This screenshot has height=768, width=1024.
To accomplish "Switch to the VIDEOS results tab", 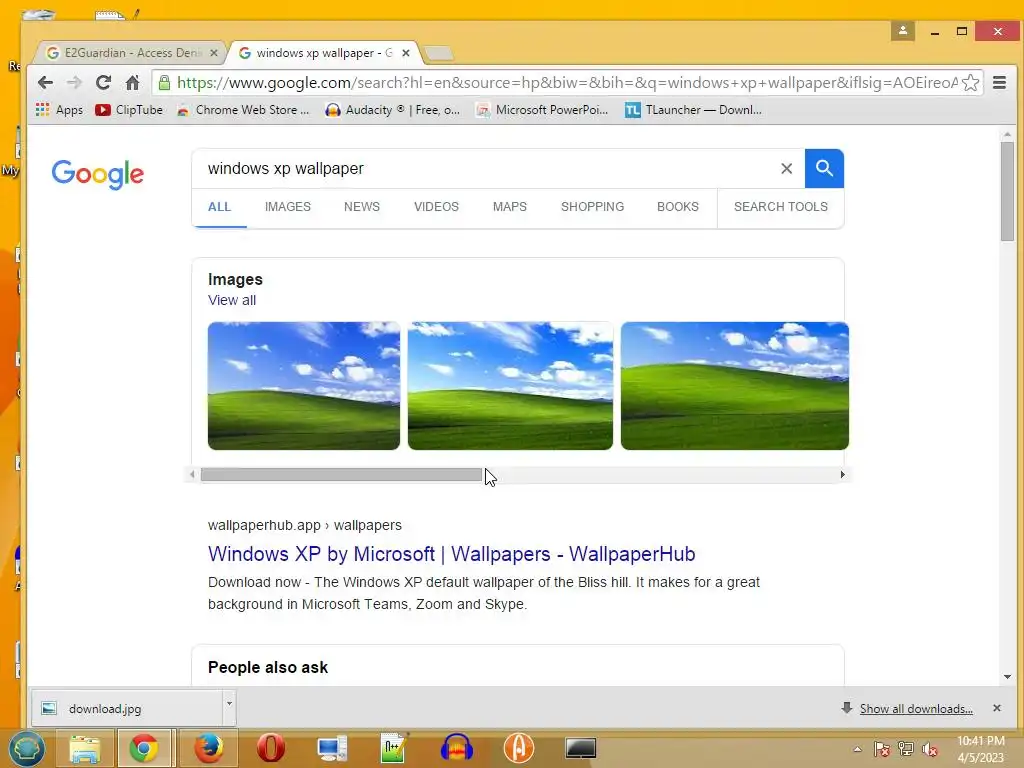I will (436, 207).
